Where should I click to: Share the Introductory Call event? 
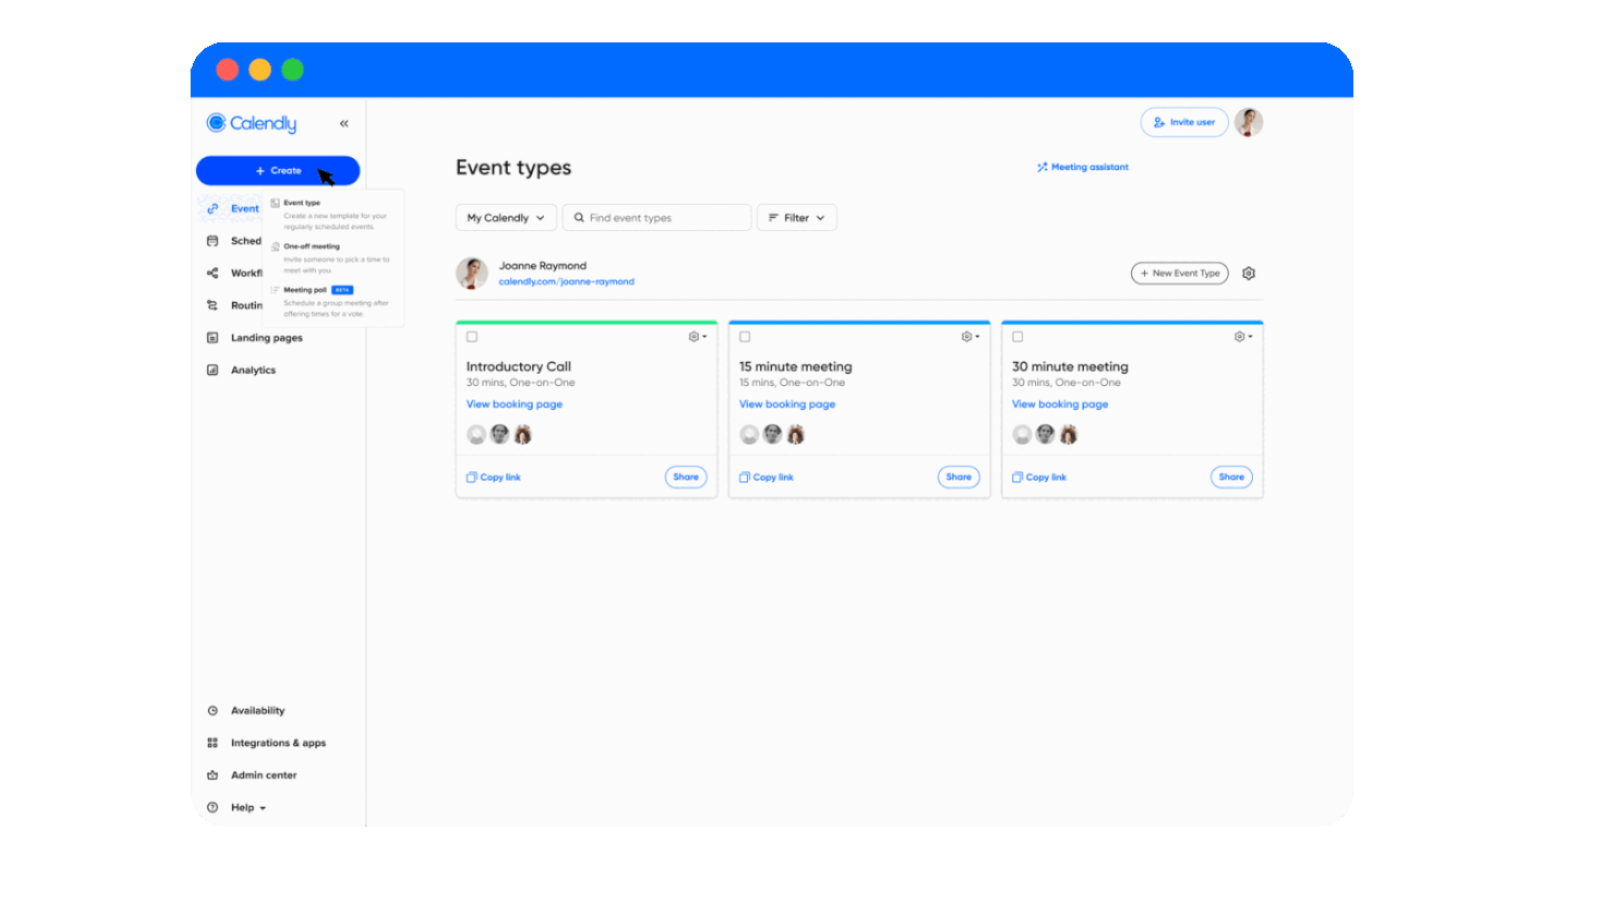click(686, 477)
